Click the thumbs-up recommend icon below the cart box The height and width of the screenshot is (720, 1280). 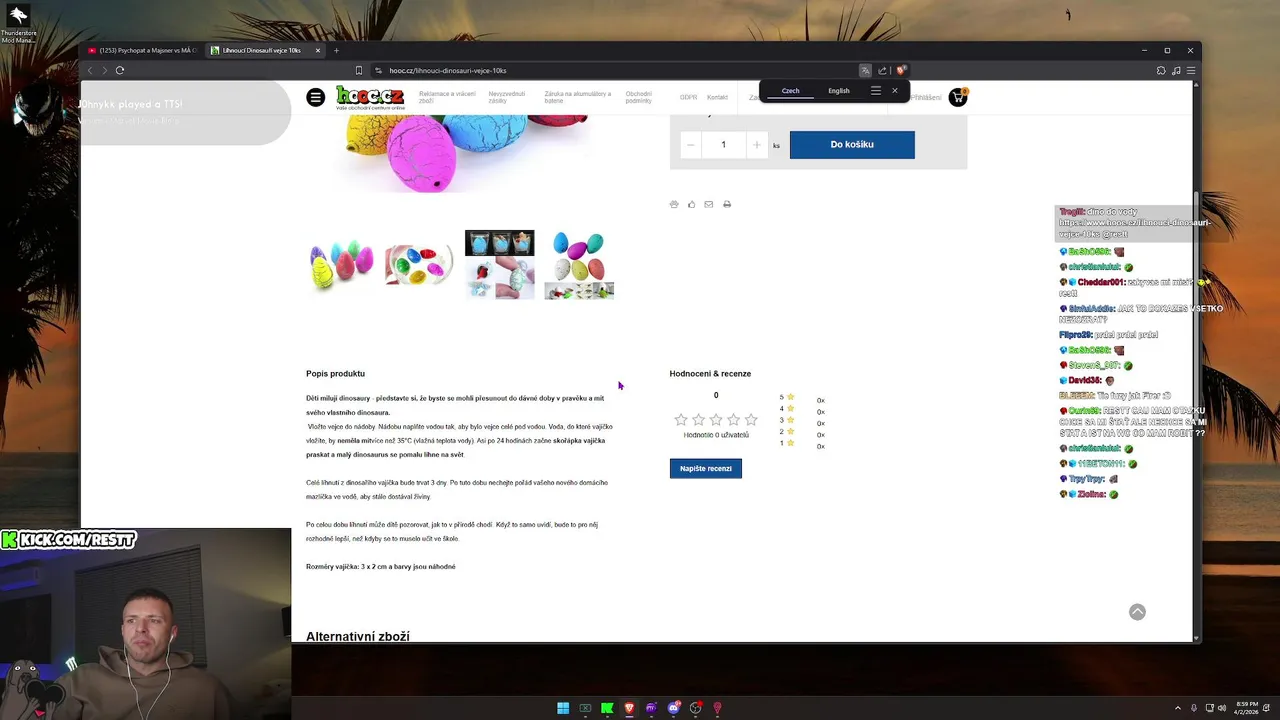[x=691, y=204]
